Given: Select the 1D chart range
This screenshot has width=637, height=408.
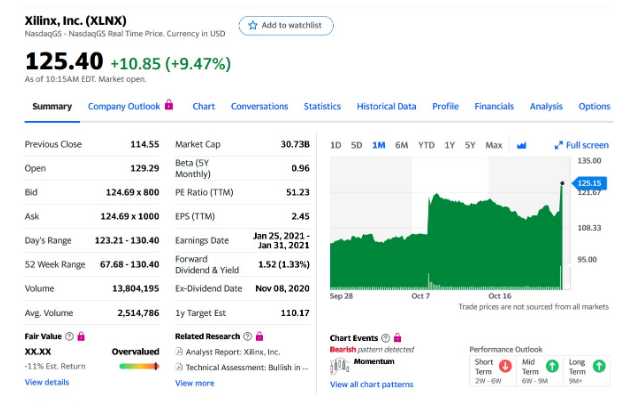Looking at the screenshot, I should pos(335,145).
